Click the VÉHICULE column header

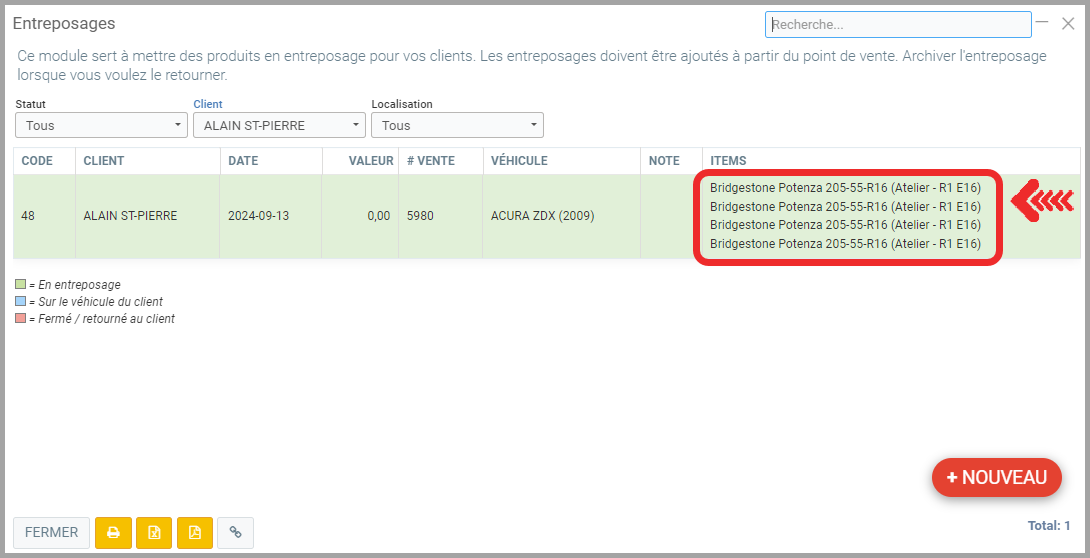click(x=519, y=161)
